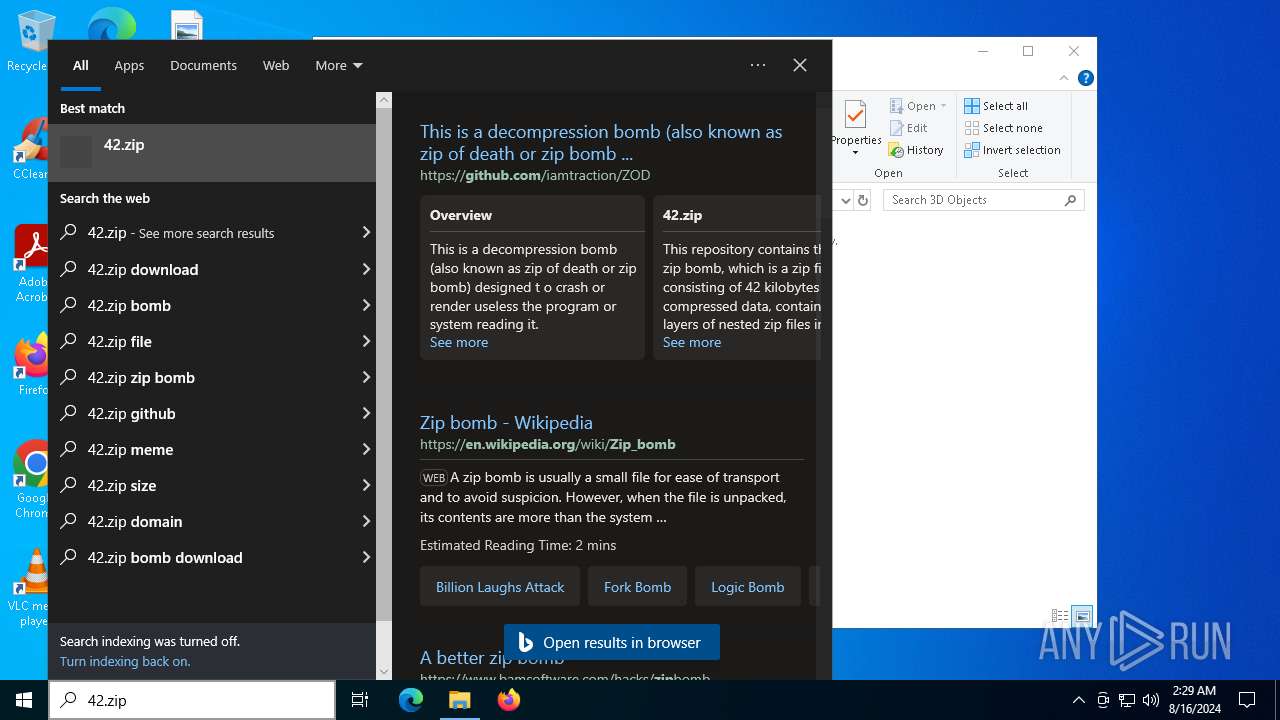The image size is (1280, 720).
Task: Click search icon beside '42.zip size'
Action: (x=69, y=485)
